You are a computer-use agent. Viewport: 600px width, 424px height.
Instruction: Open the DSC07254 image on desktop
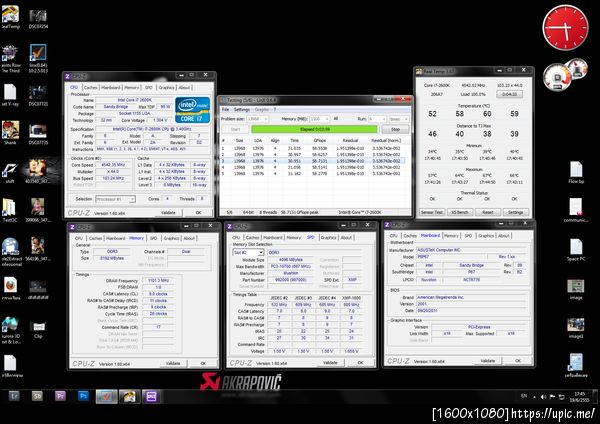38,18
